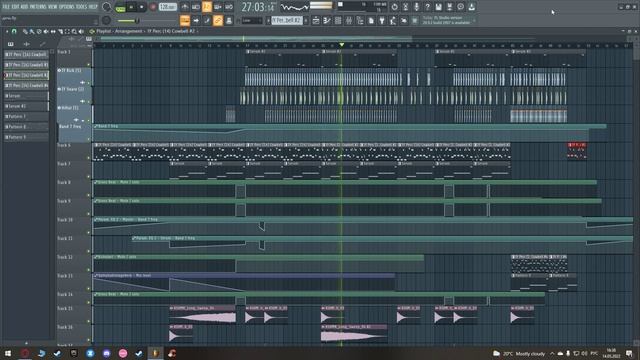
Task: Select the playlist draw (pencil) tool
Action: (x=25, y=31)
